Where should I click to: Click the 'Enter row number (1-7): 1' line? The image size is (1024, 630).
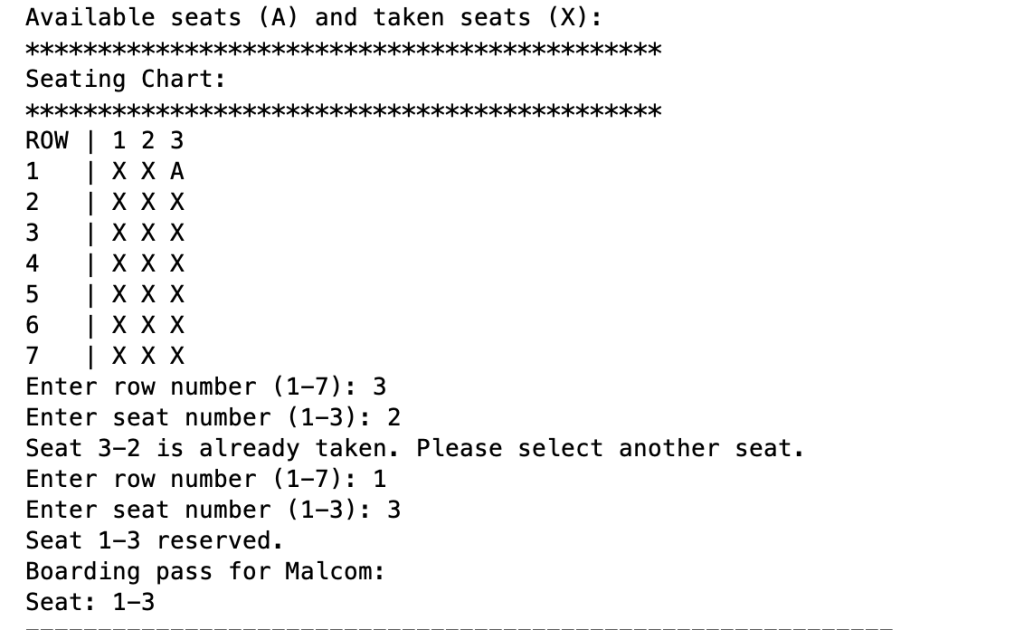pyautogui.click(x=206, y=480)
